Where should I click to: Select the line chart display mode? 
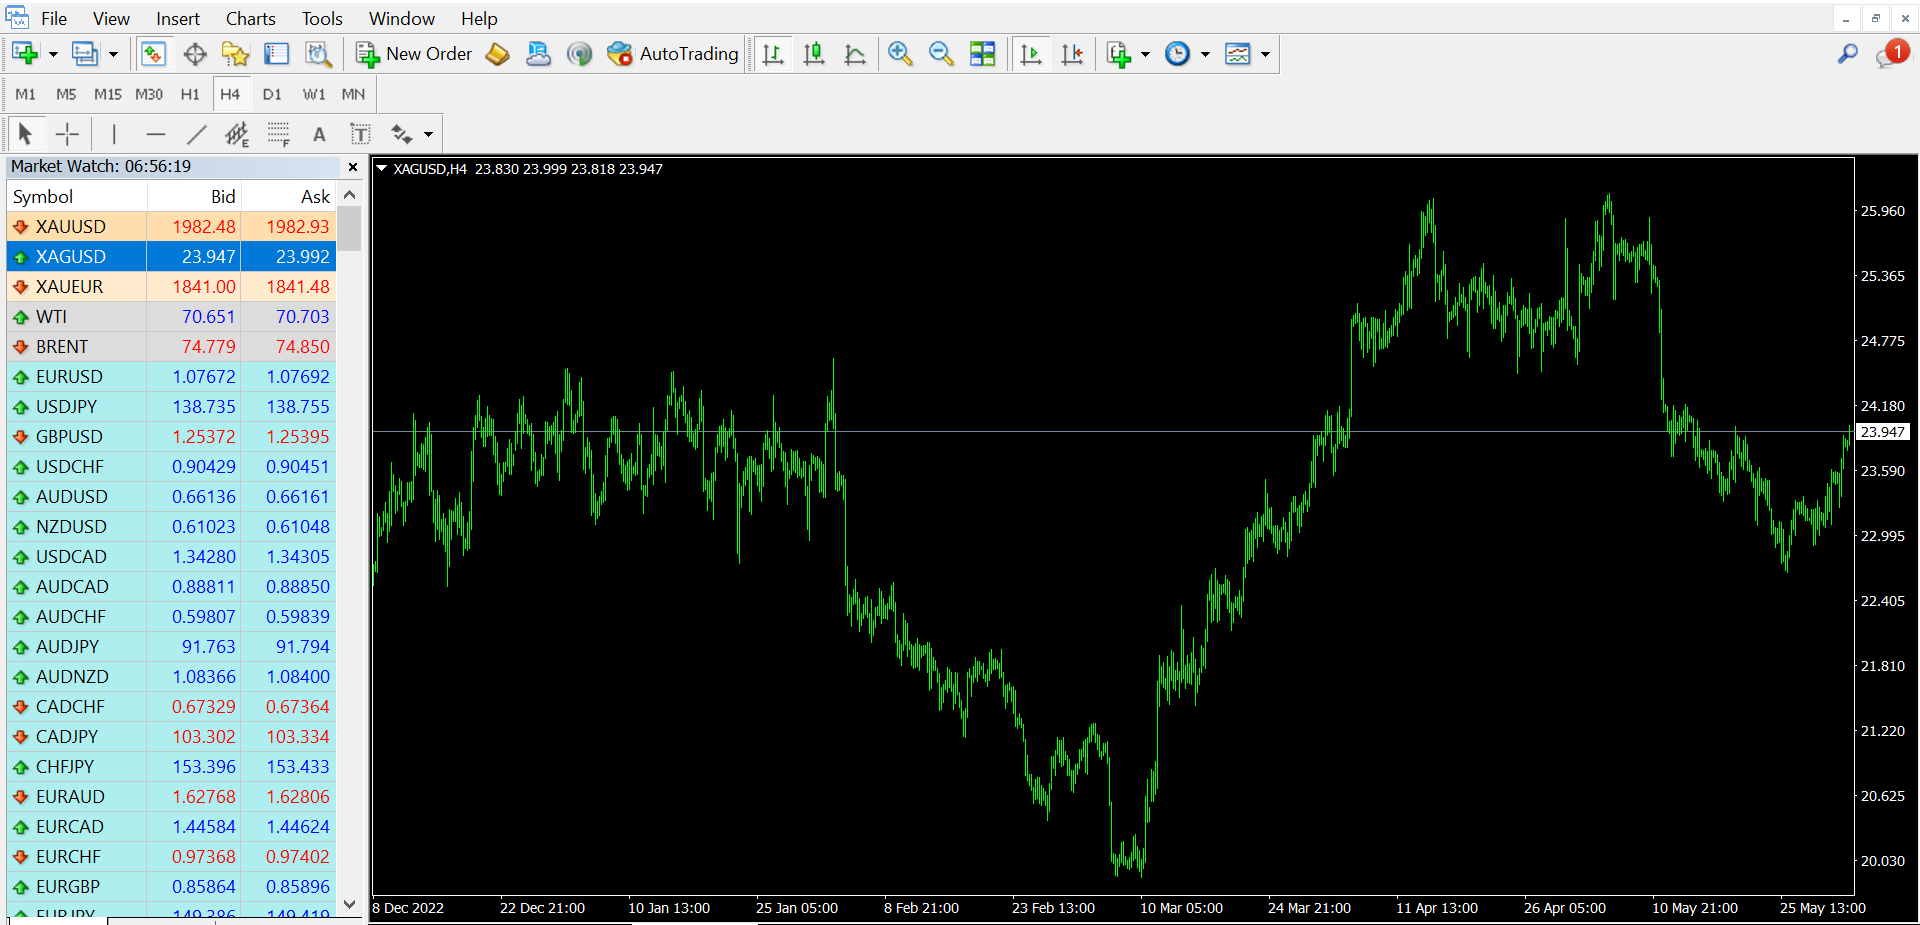pos(855,54)
